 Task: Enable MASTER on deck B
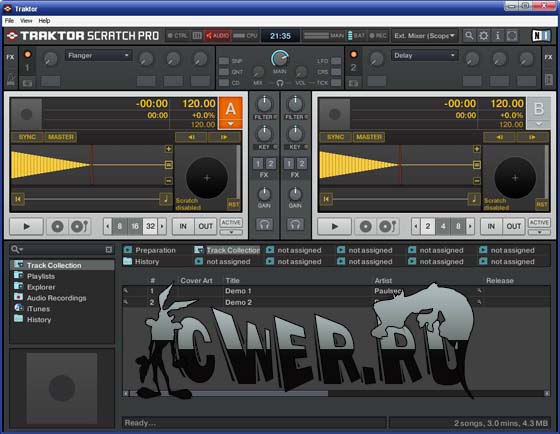click(369, 137)
